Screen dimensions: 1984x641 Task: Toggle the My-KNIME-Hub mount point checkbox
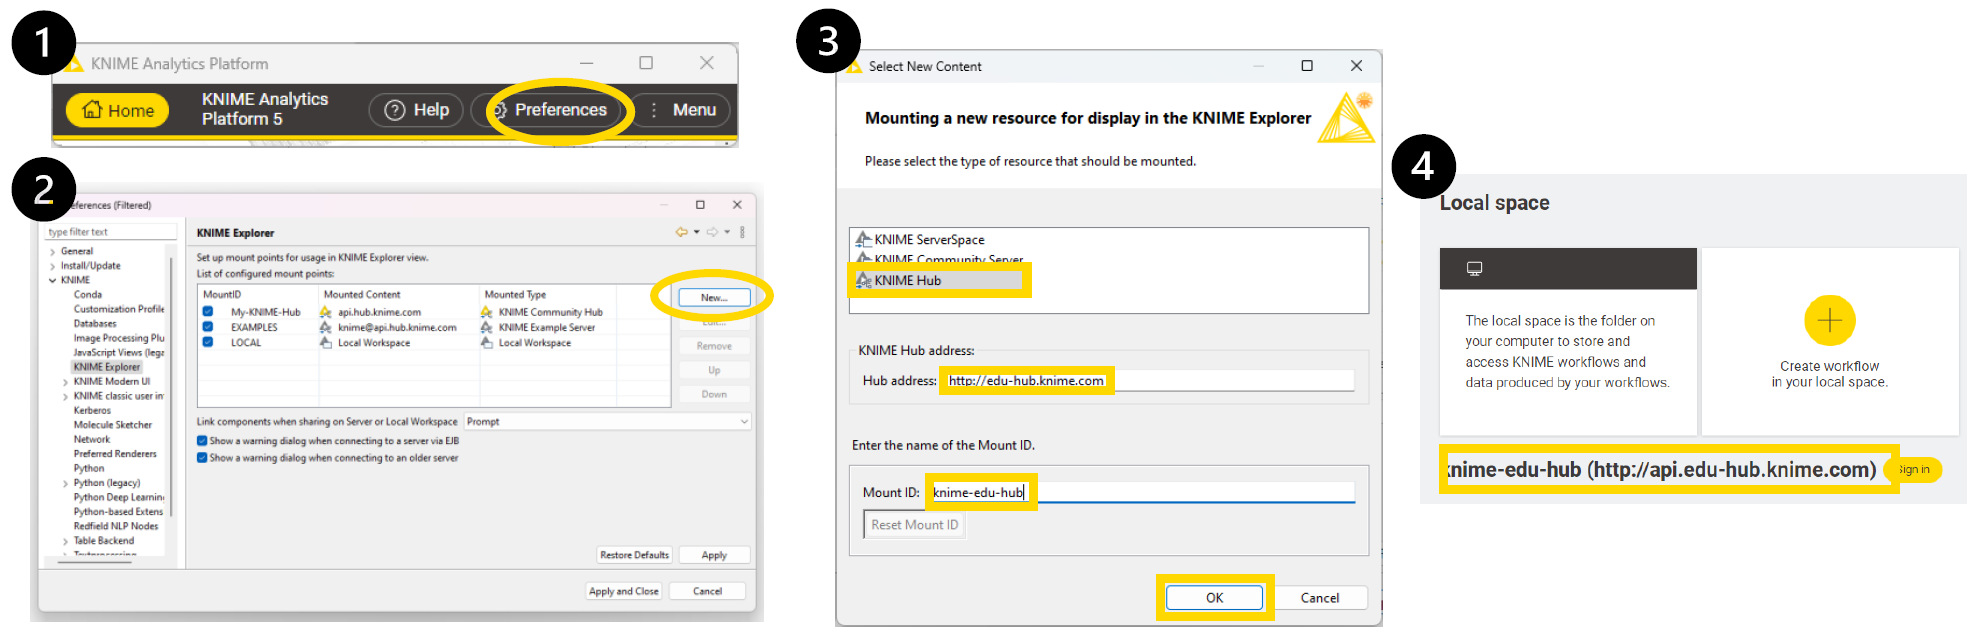[x=208, y=312]
